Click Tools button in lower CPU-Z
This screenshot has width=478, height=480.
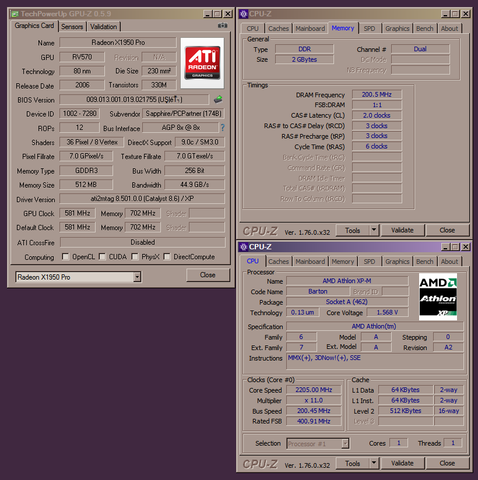(353, 463)
